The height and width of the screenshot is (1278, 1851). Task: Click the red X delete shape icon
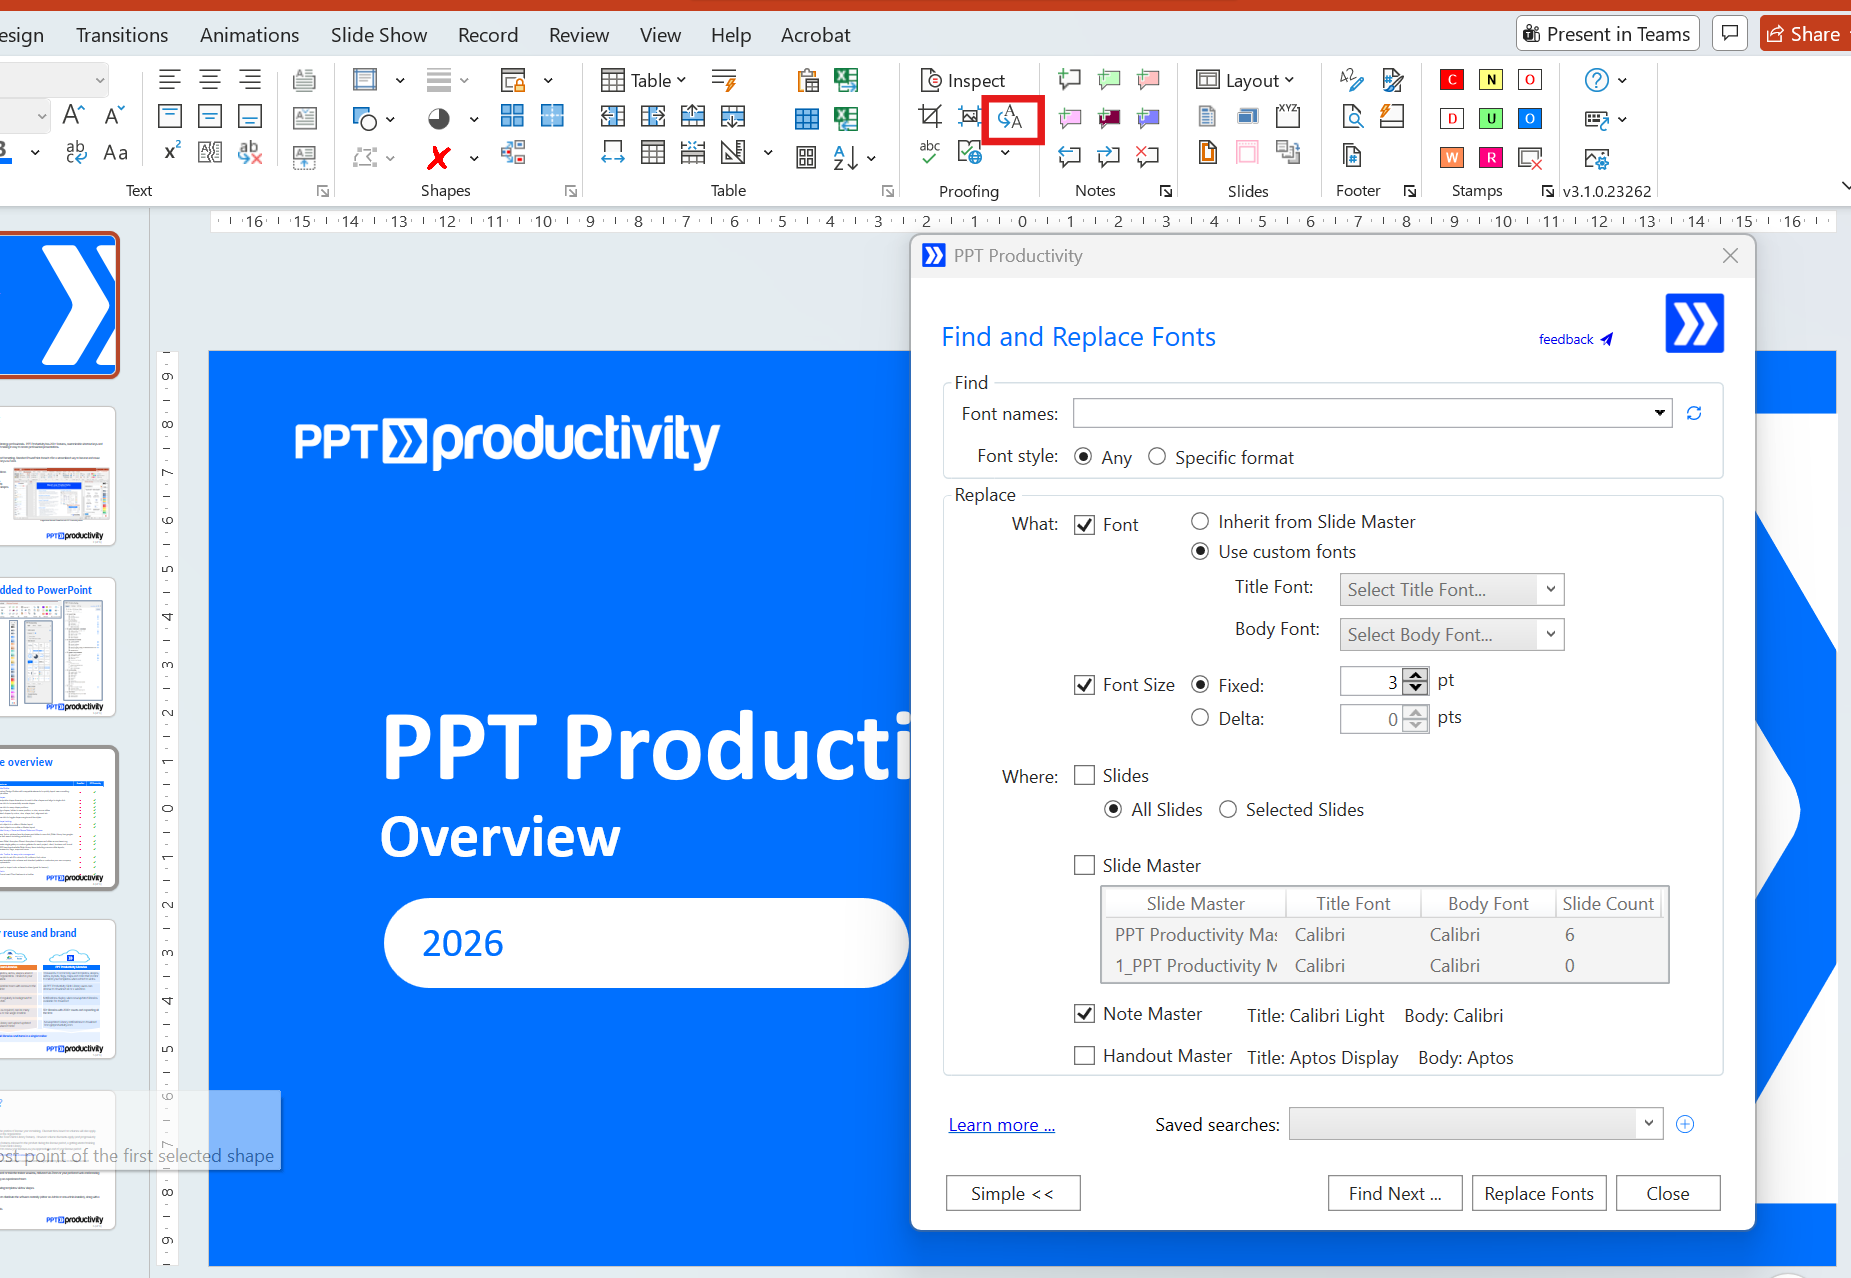(438, 157)
